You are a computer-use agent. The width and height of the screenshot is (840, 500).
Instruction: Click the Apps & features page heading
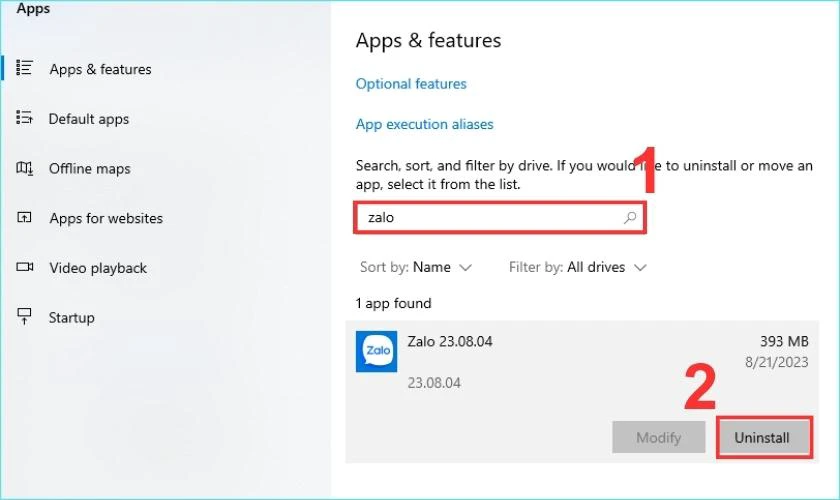point(429,41)
